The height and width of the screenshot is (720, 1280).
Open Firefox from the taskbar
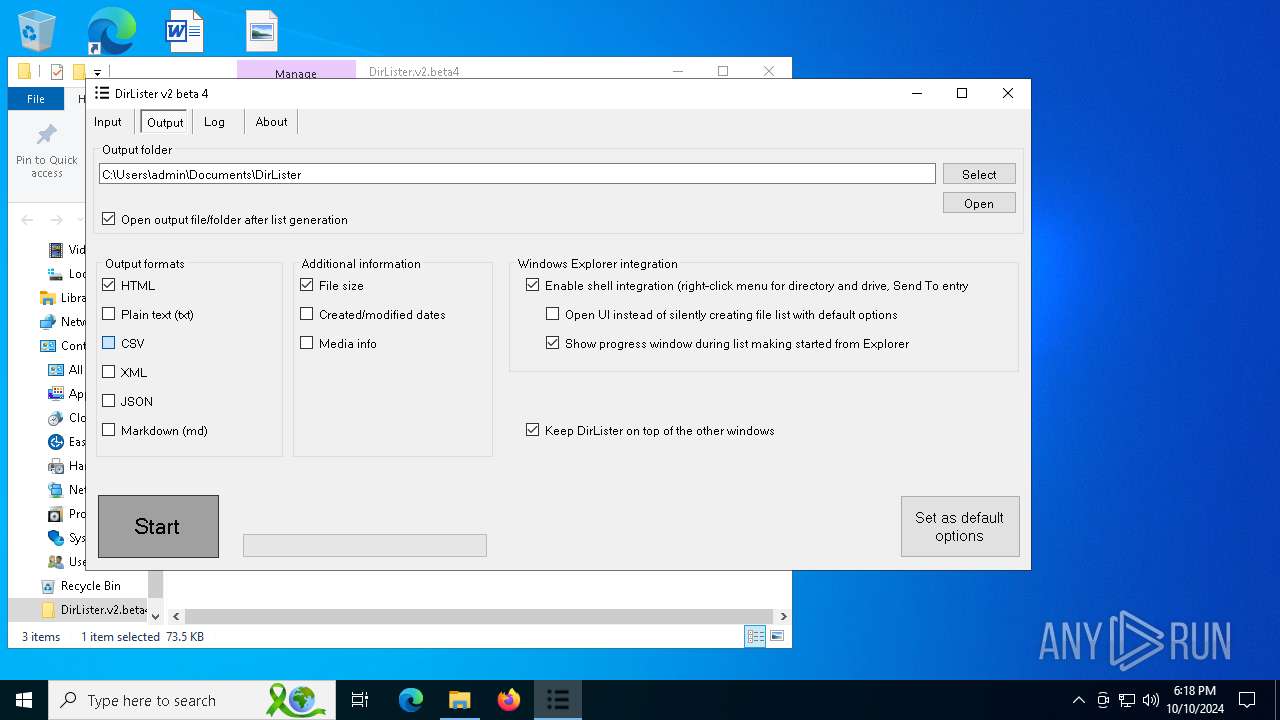(x=509, y=700)
